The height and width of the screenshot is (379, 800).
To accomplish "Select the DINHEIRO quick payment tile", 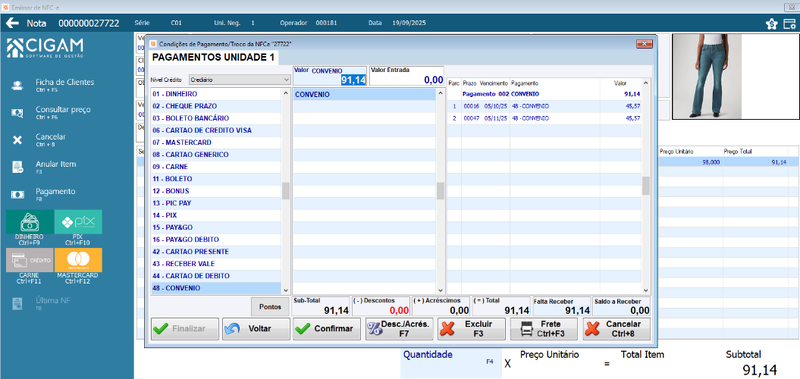I will click(30, 222).
